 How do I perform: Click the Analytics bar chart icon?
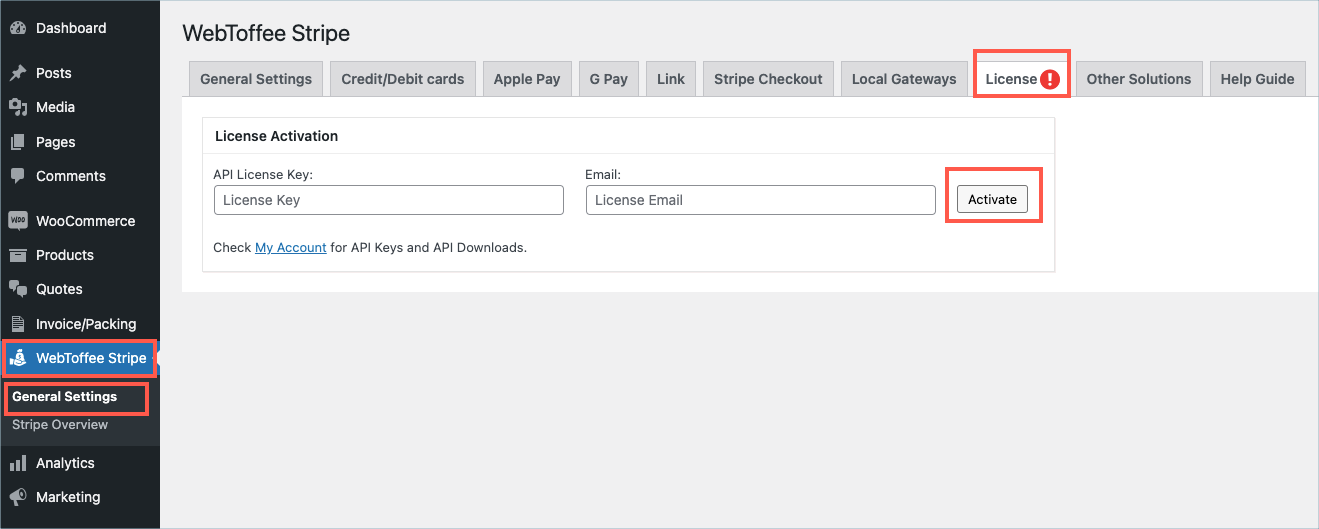pyautogui.click(x=18, y=463)
